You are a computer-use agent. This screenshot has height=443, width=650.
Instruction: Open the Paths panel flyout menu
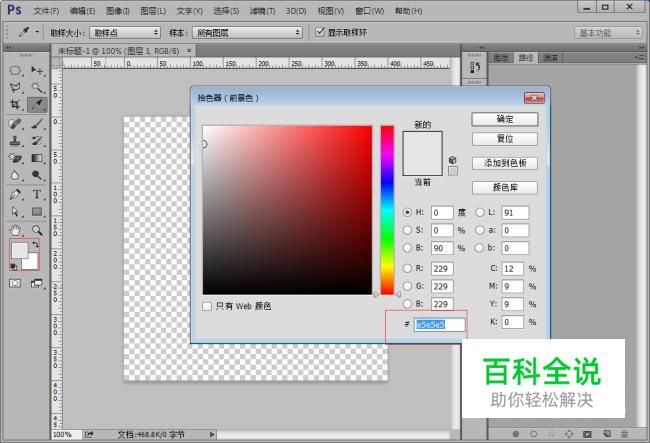[640, 58]
